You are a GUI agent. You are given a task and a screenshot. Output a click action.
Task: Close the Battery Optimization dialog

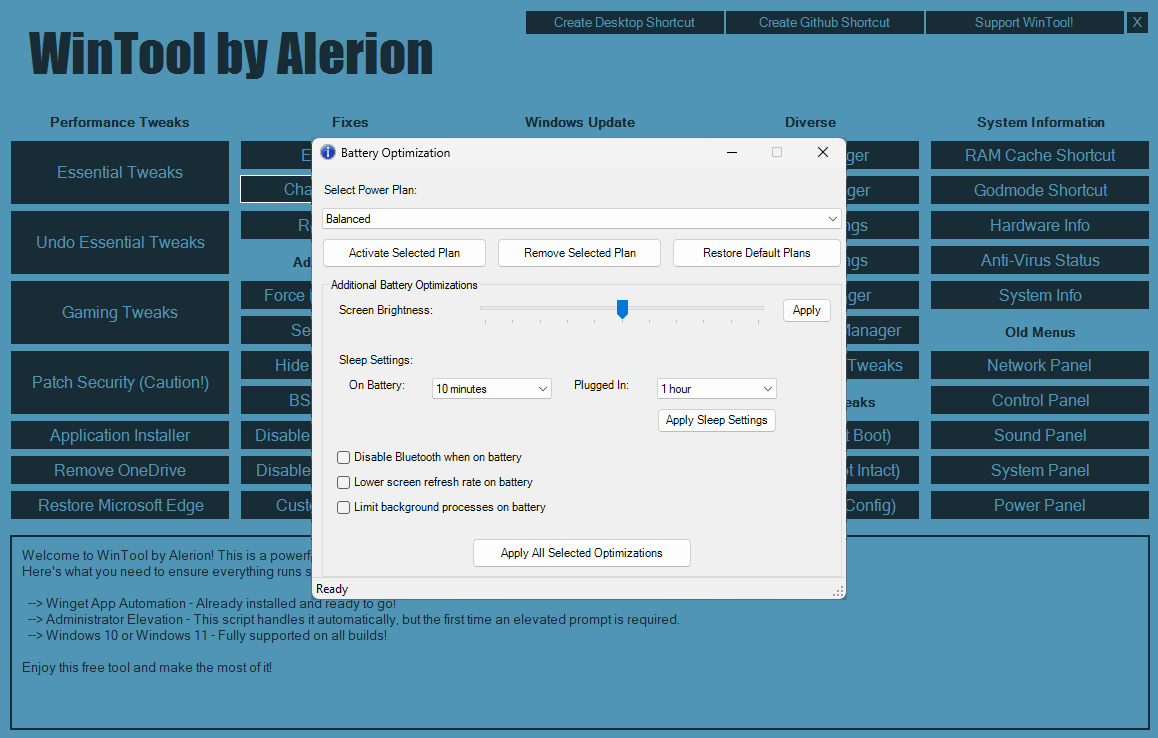point(823,152)
